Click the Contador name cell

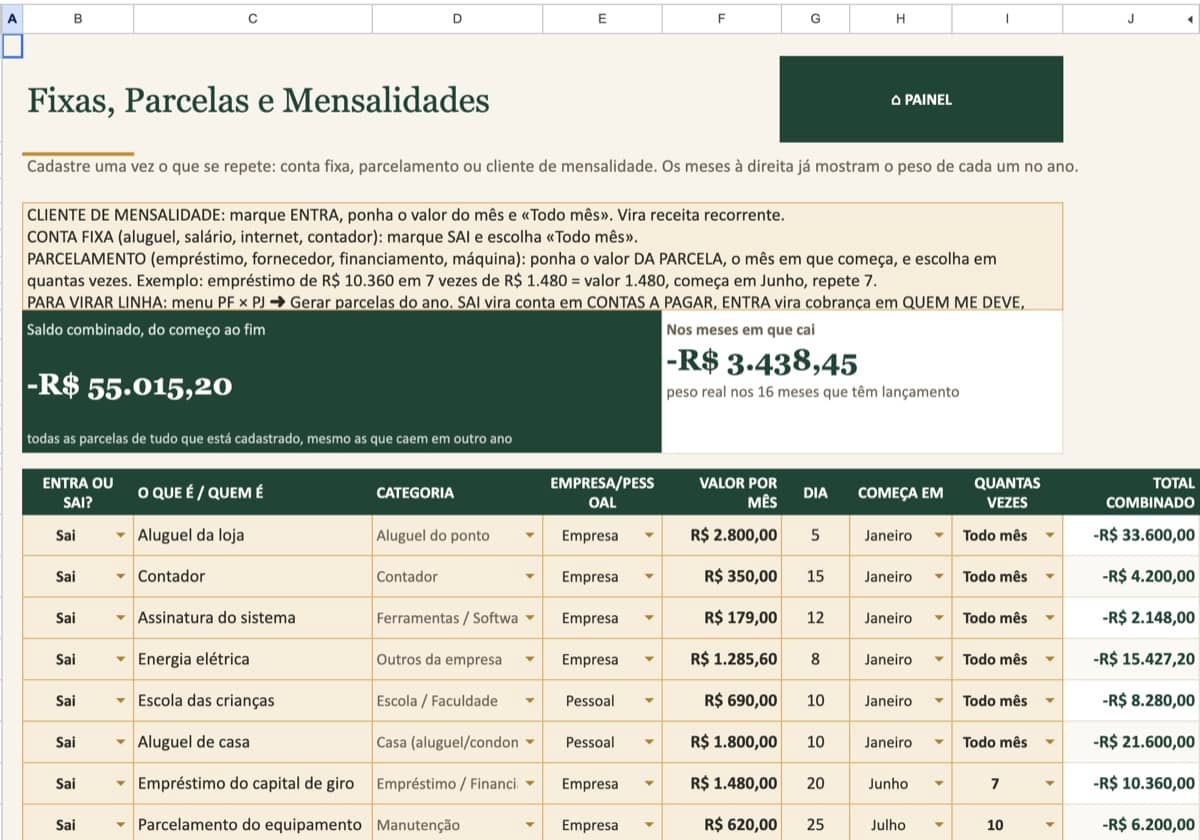[252, 576]
